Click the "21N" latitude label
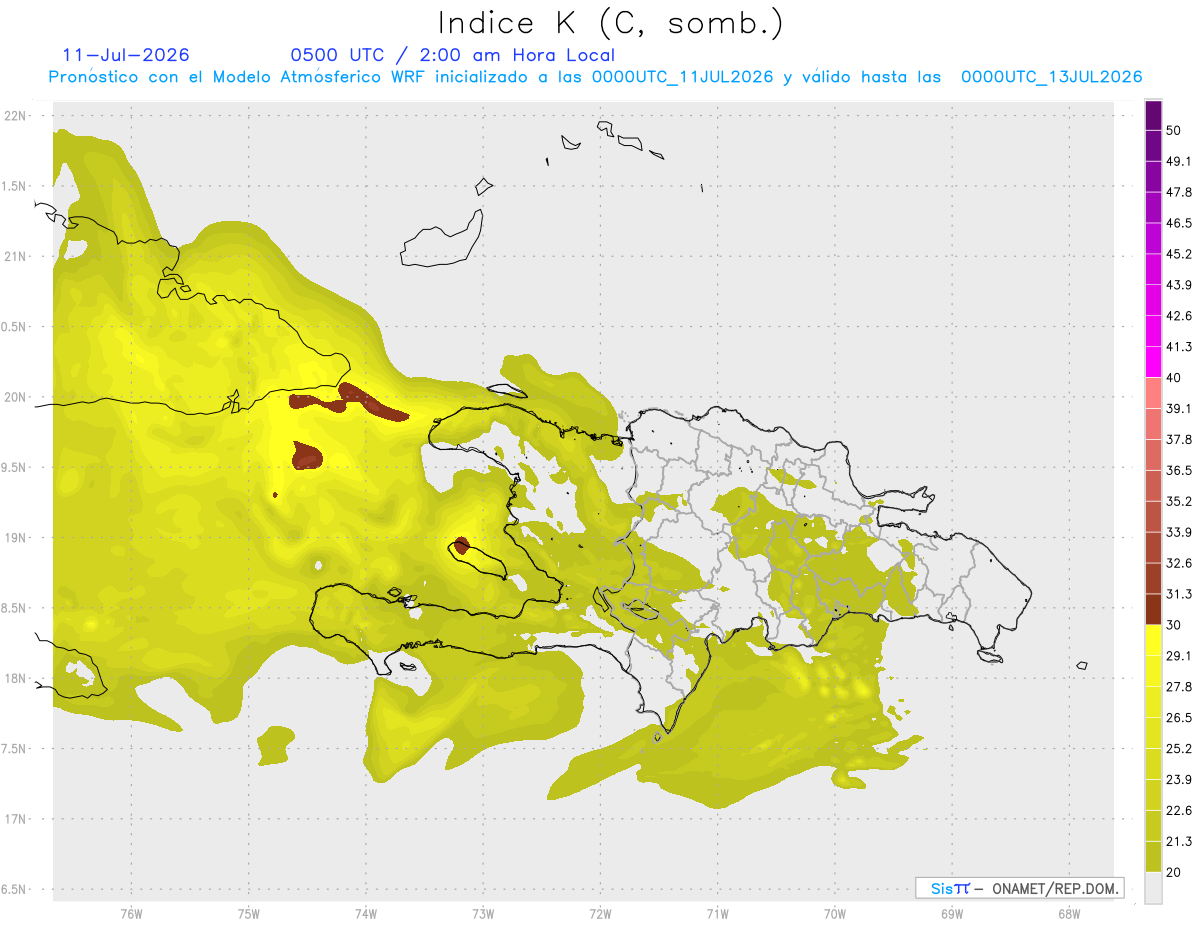The height and width of the screenshot is (927, 1200). 15,256
